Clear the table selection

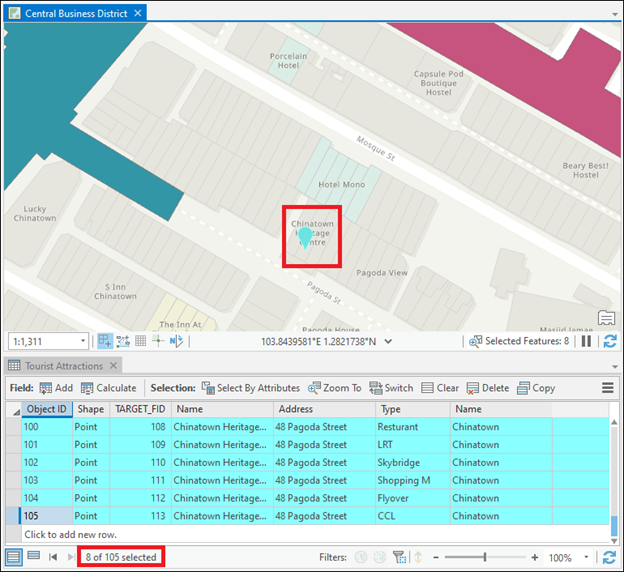[x=440, y=388]
